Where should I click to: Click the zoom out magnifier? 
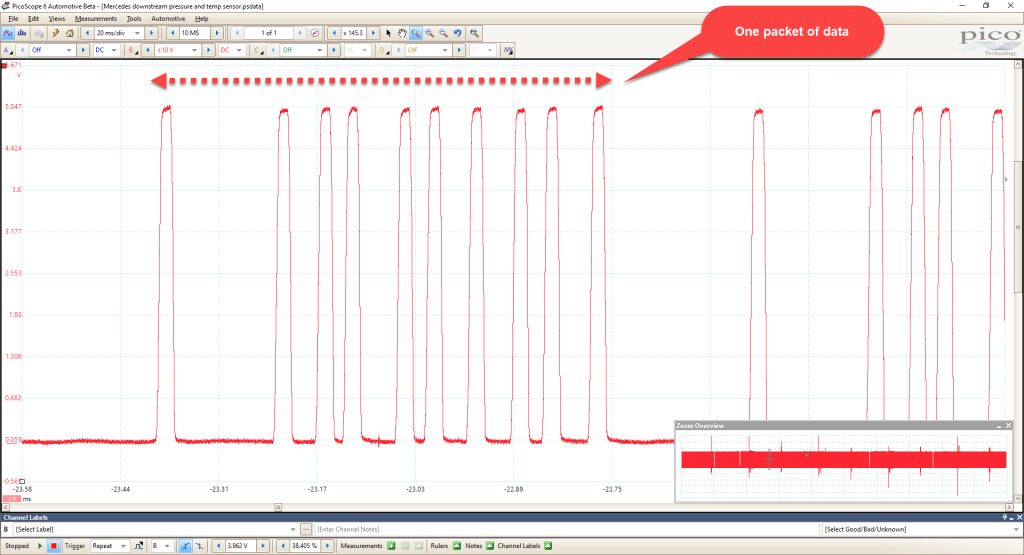[443, 33]
